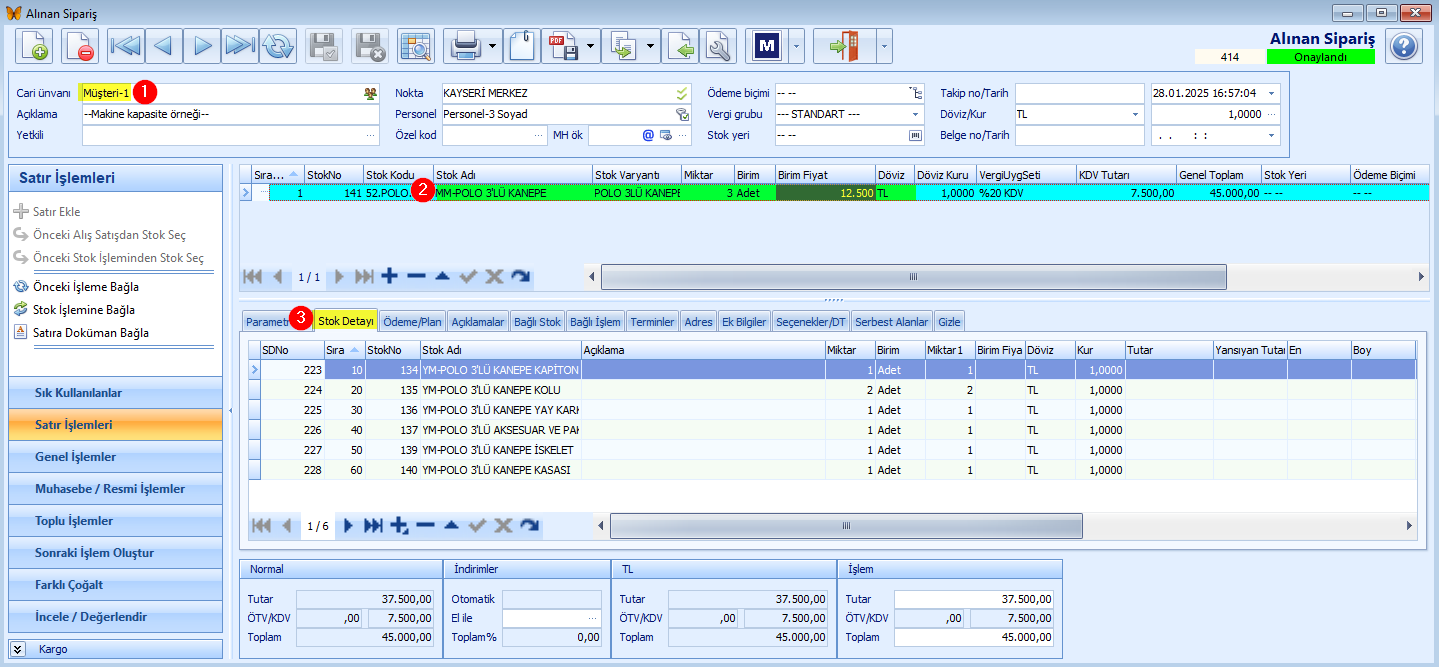Image resolution: width=1439 pixels, height=667 pixels.
Task: Click the copy documents icon
Action: (x=623, y=46)
